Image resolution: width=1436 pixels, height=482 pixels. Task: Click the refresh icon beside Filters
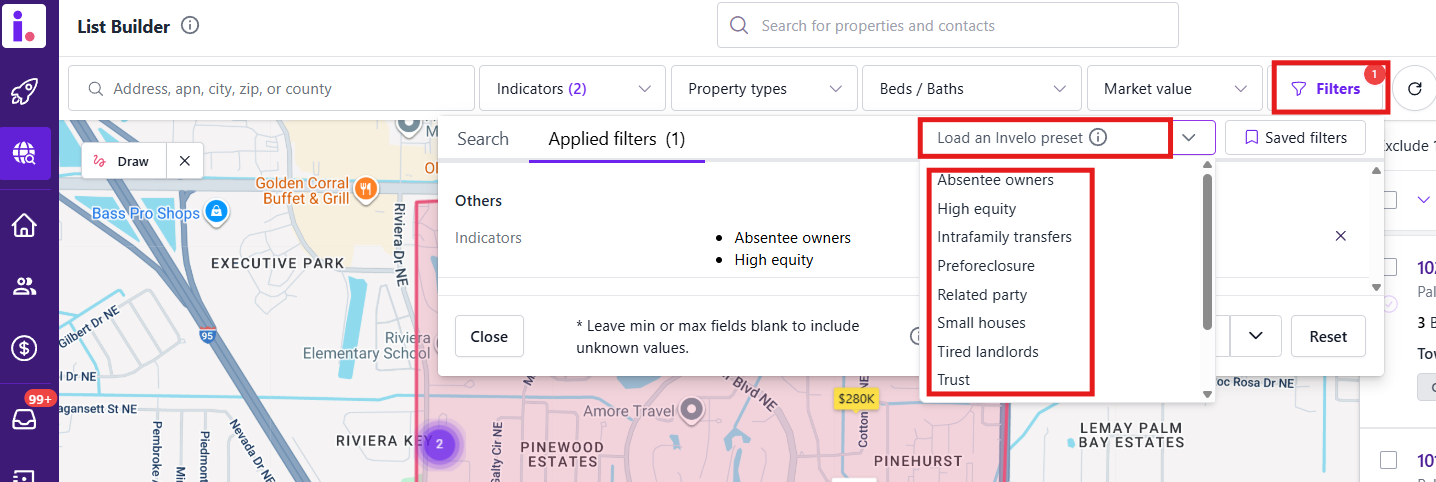(x=1414, y=89)
